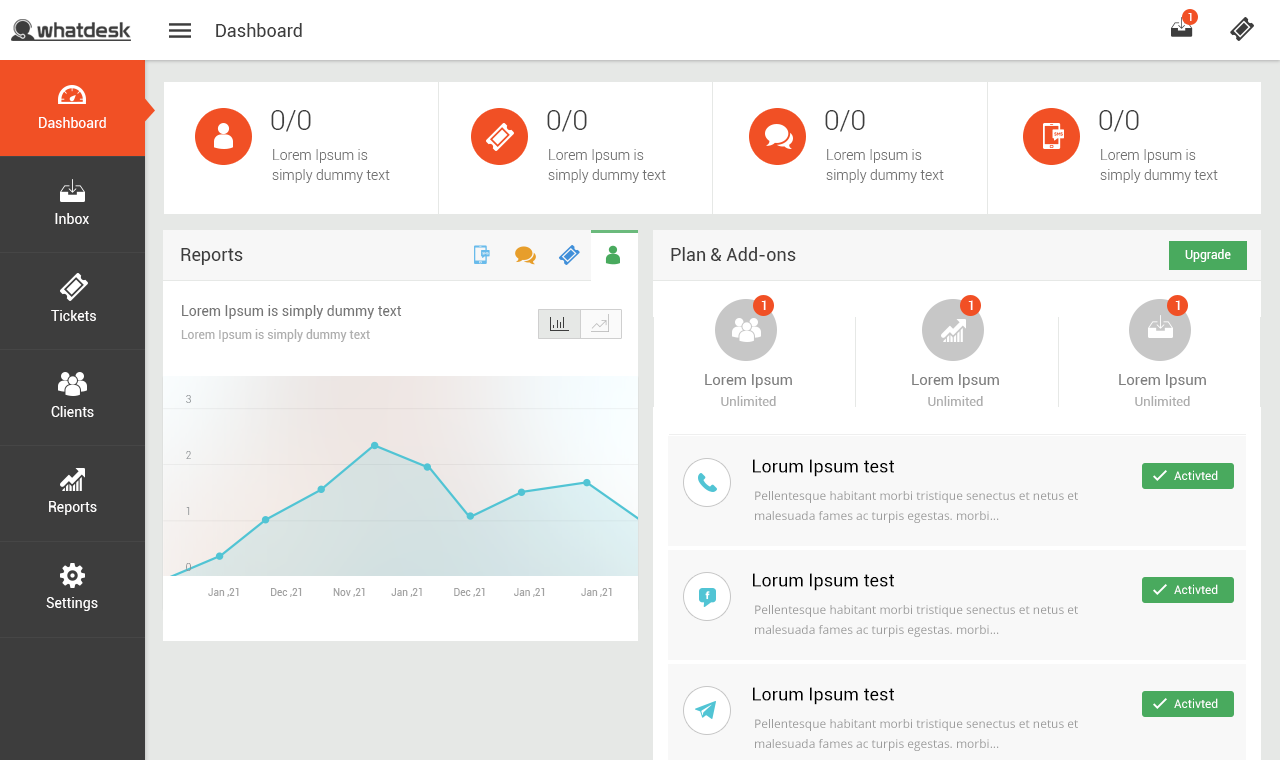Click the chart add-on circle with badge
Screen dimensions: 1280x760
pyautogui.click(x=953, y=330)
